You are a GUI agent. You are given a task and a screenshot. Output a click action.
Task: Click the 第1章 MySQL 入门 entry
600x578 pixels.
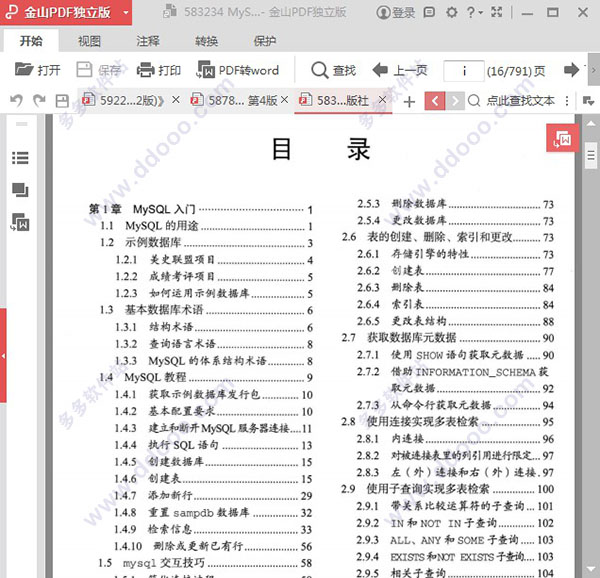pyautogui.click(x=201, y=209)
